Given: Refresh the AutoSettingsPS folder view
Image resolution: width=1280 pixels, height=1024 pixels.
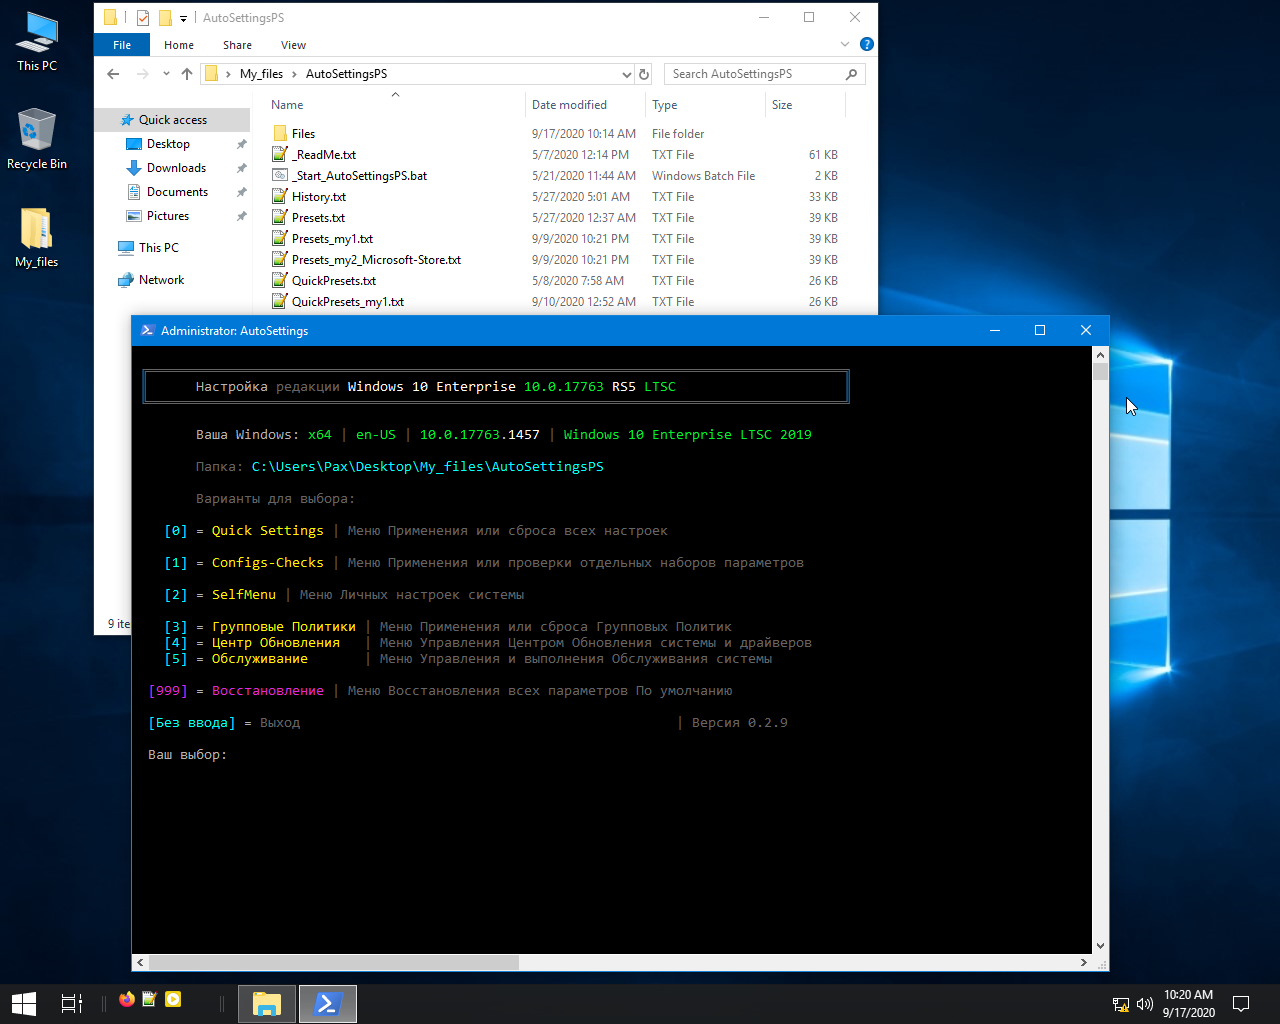Looking at the screenshot, I should point(644,74).
